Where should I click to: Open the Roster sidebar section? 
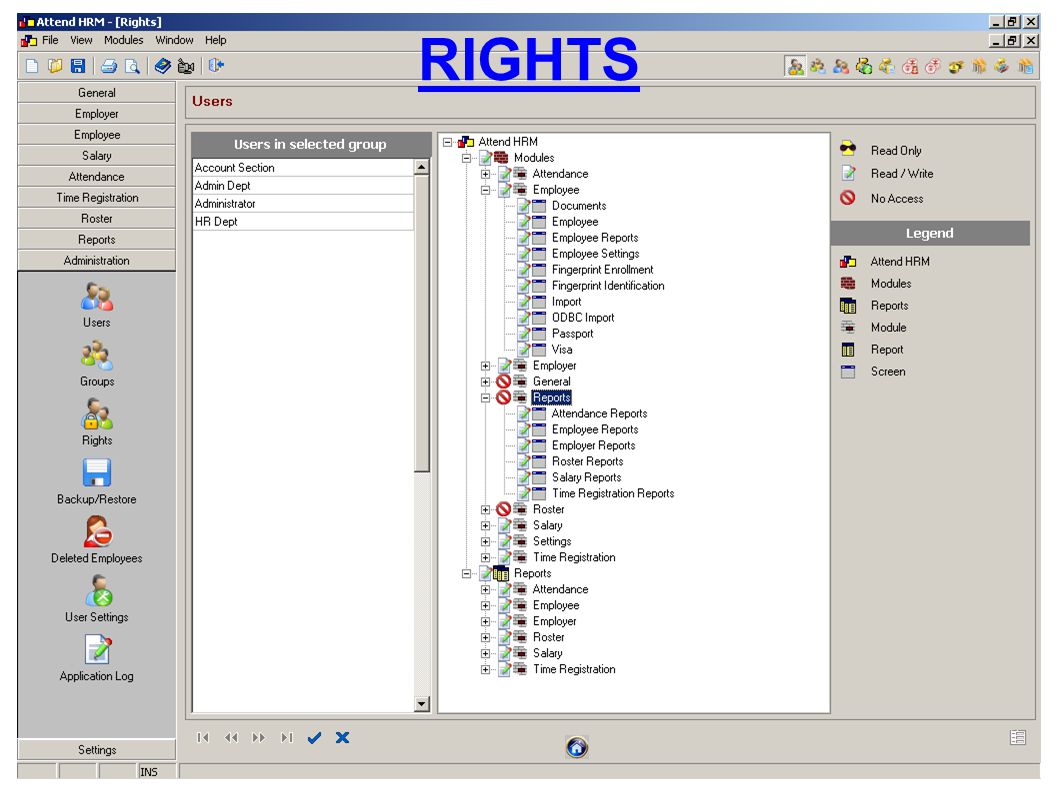96,218
